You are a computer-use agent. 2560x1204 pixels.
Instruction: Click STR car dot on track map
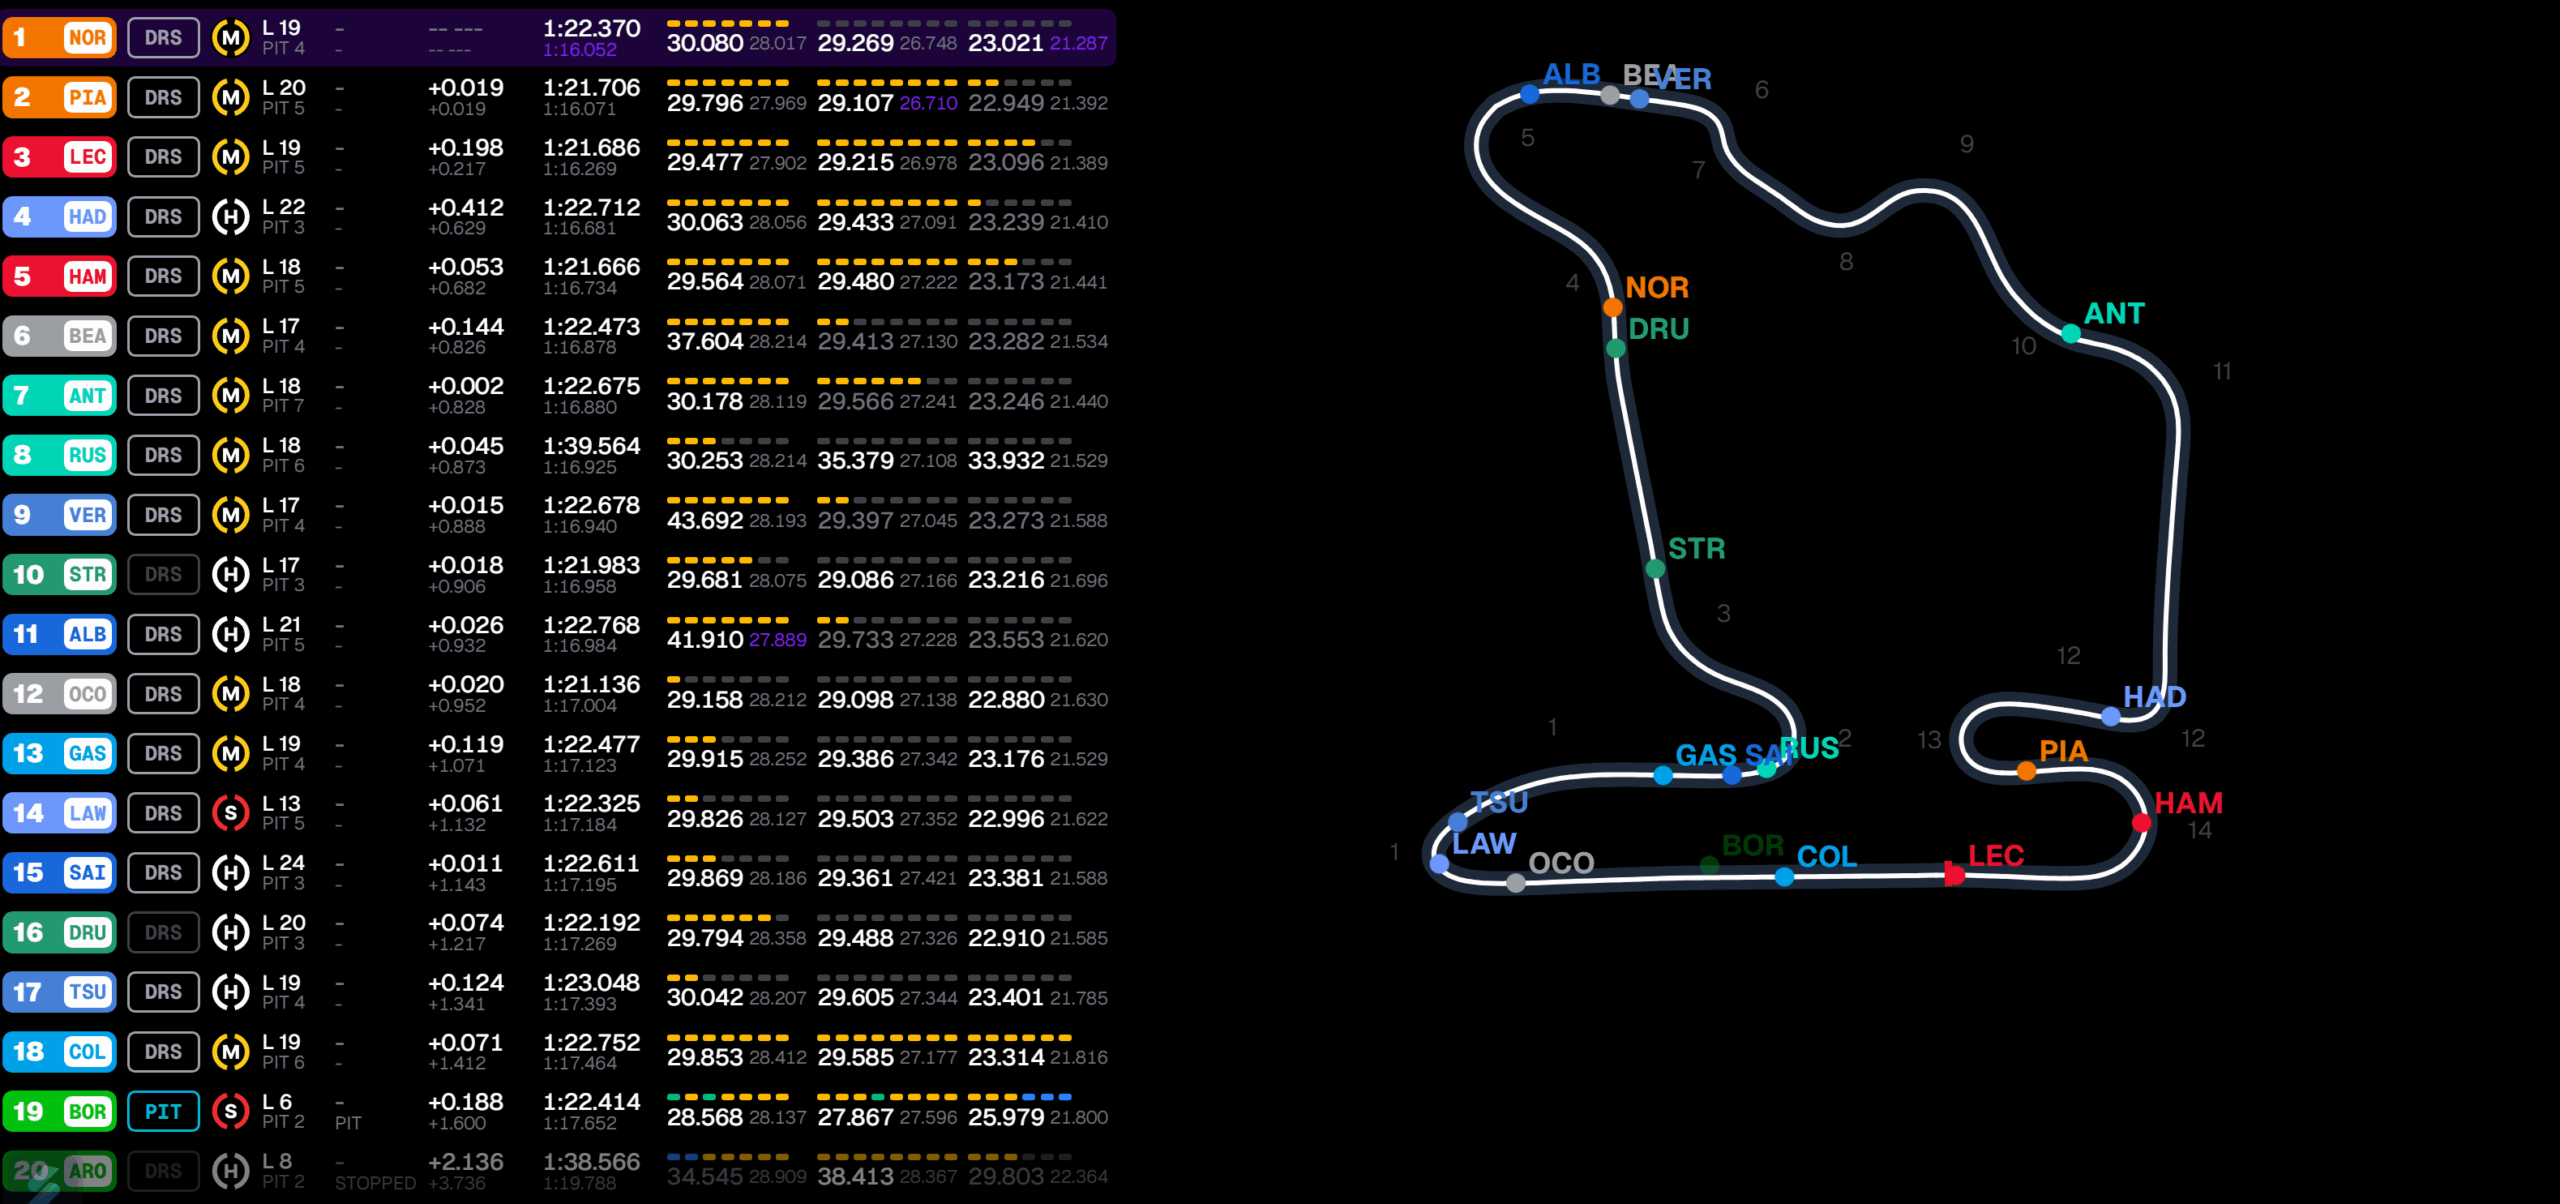1655,569
